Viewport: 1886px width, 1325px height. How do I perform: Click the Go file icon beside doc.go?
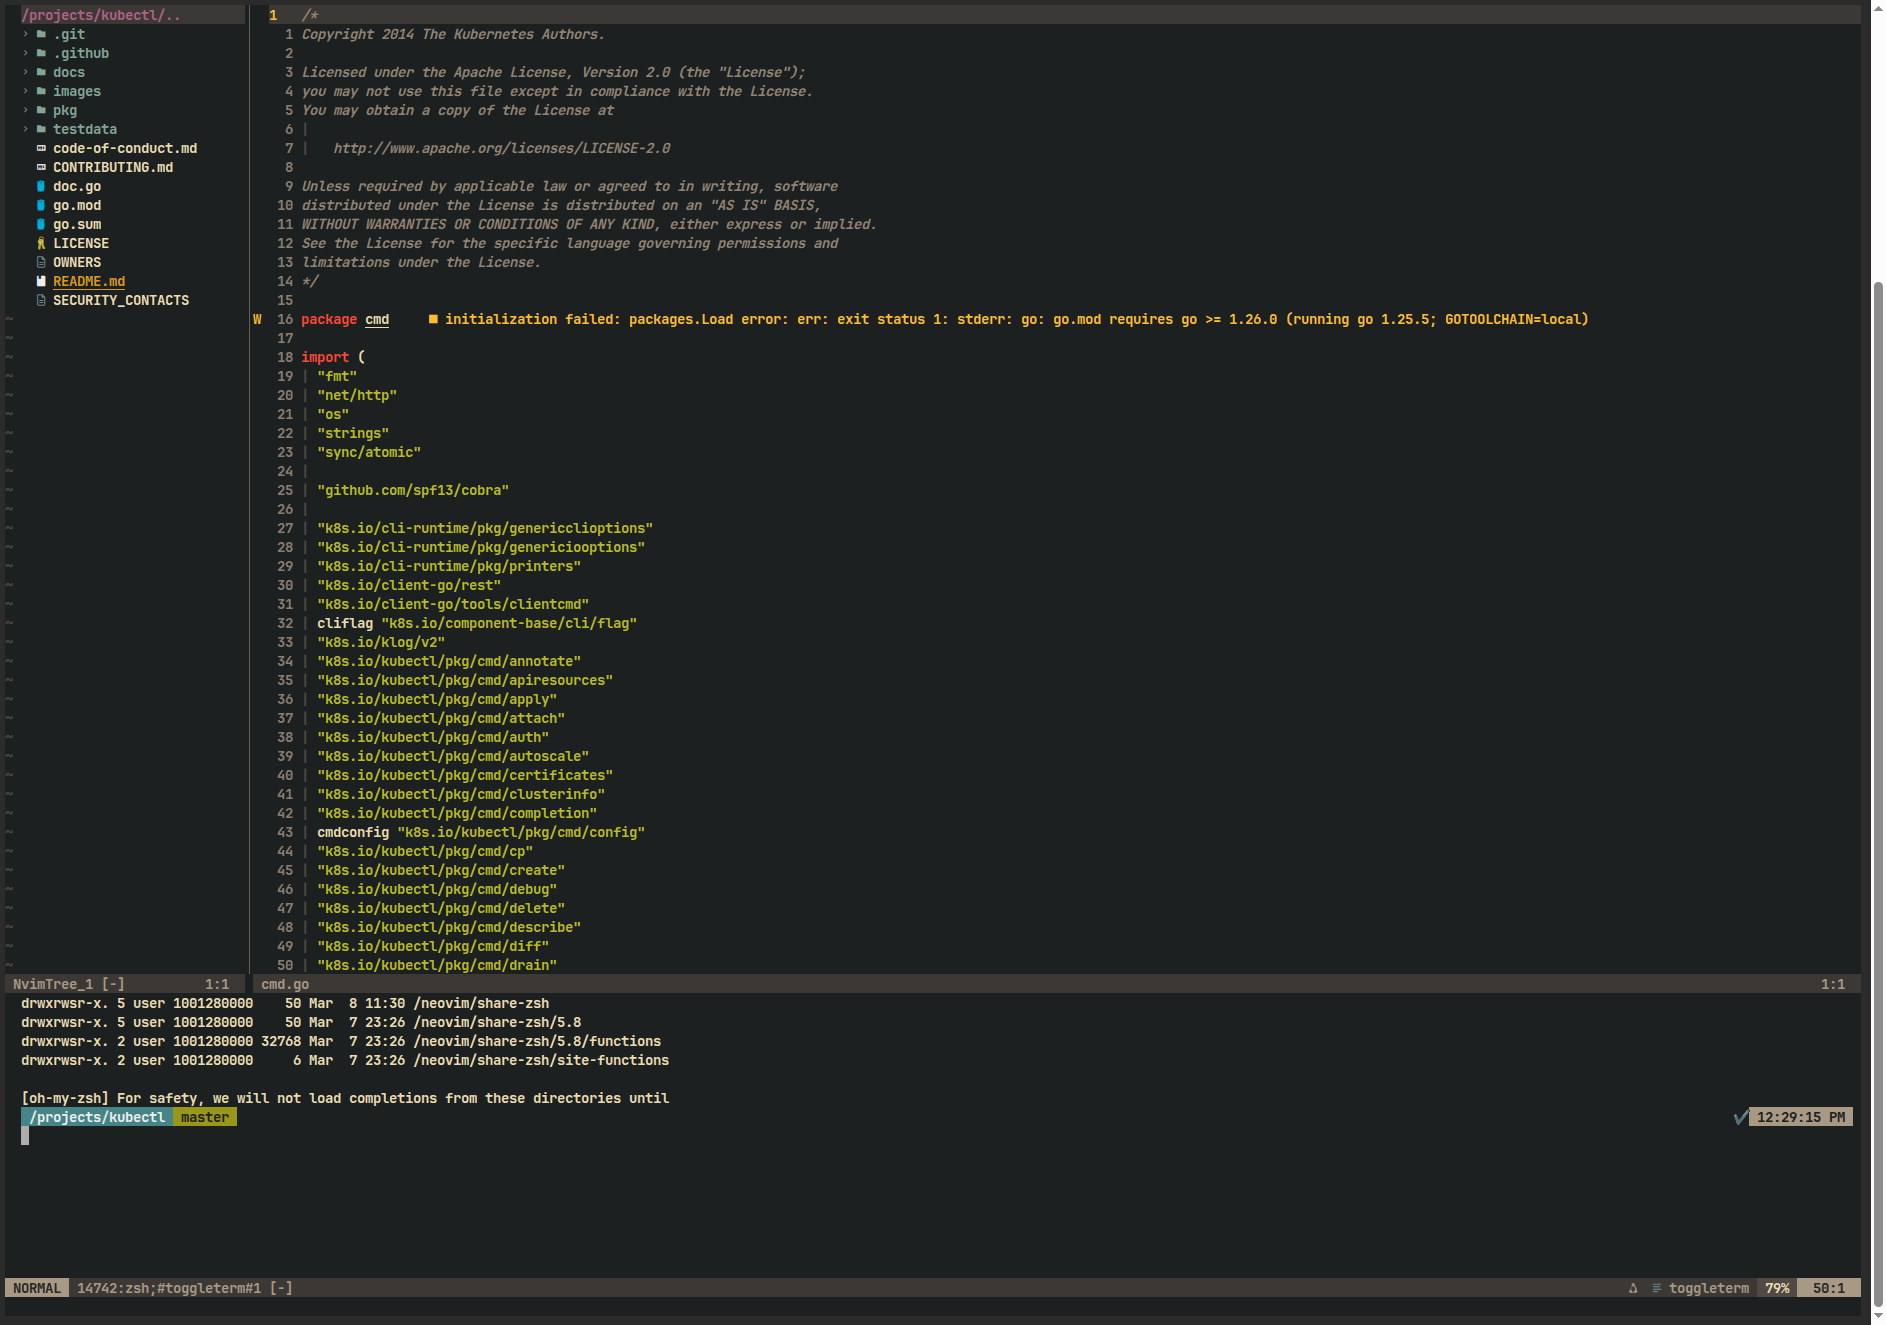(x=41, y=186)
